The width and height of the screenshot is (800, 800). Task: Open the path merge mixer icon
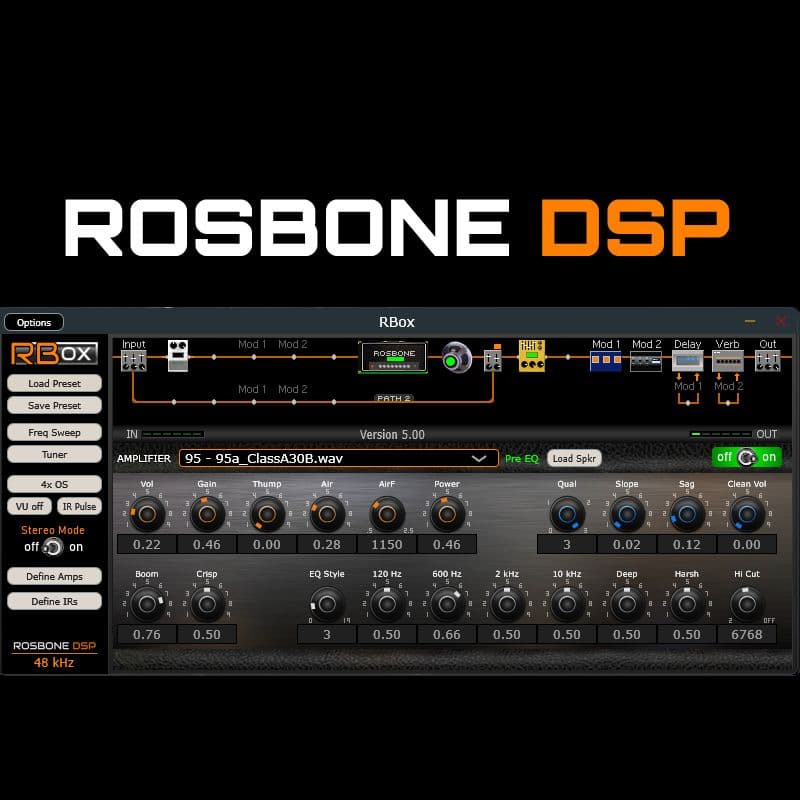tap(493, 361)
